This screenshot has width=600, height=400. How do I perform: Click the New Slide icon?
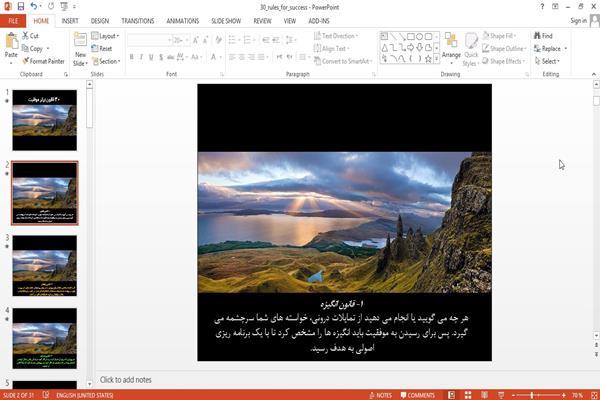80,39
